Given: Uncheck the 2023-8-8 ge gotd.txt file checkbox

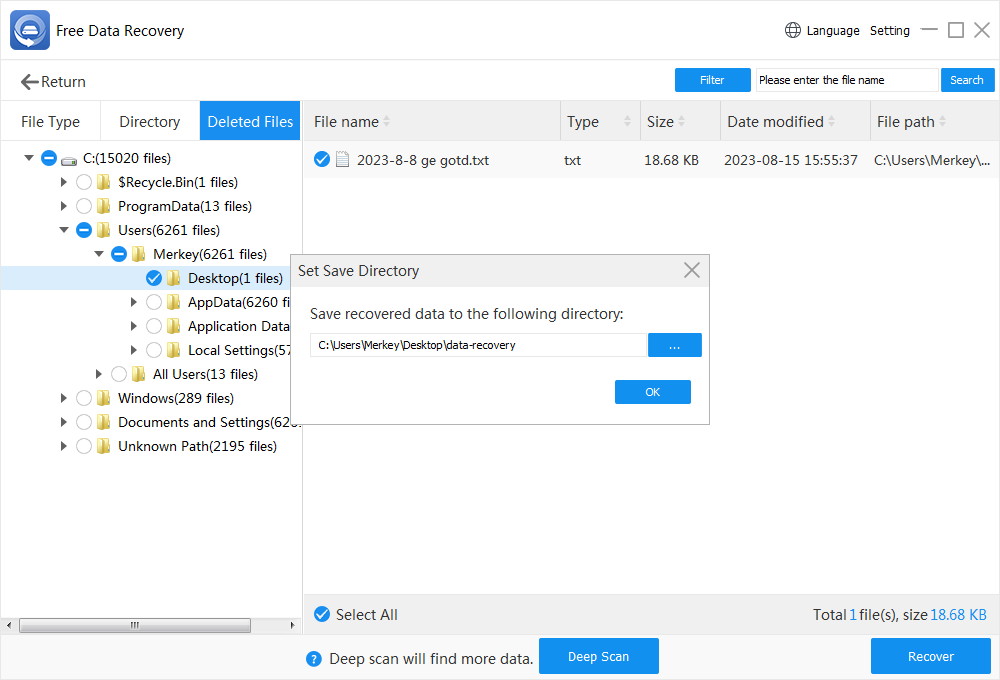Looking at the screenshot, I should click(321, 160).
